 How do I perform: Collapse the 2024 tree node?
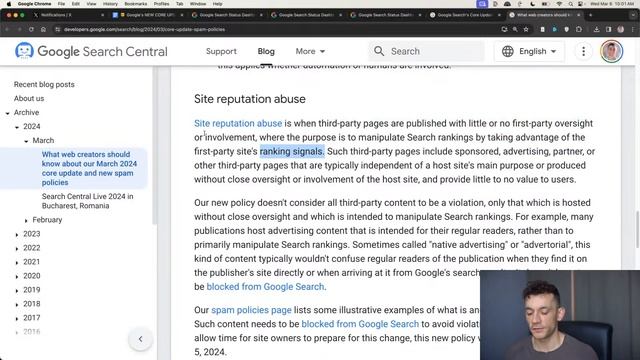pyautogui.click(x=17, y=127)
